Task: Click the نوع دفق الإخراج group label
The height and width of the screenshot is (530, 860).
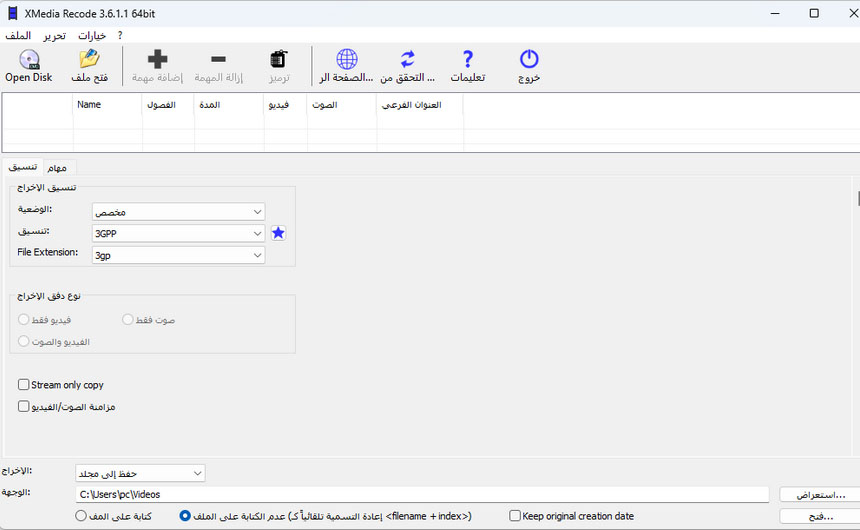Action: [49, 296]
